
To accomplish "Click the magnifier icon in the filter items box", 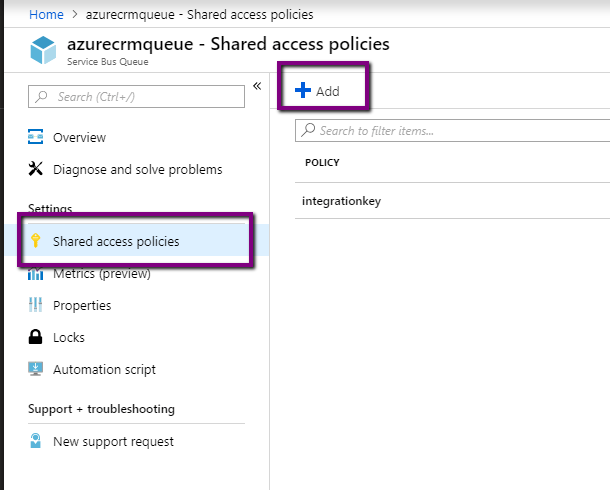I will 309,130.
